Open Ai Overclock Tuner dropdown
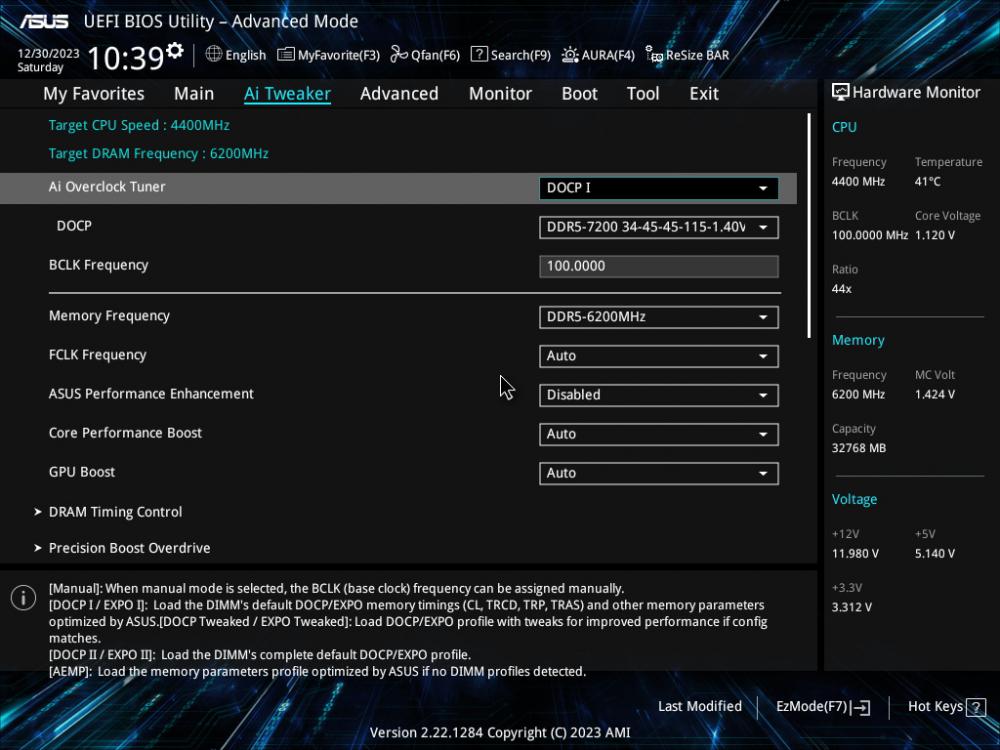This screenshot has width=1000, height=750. 658,188
